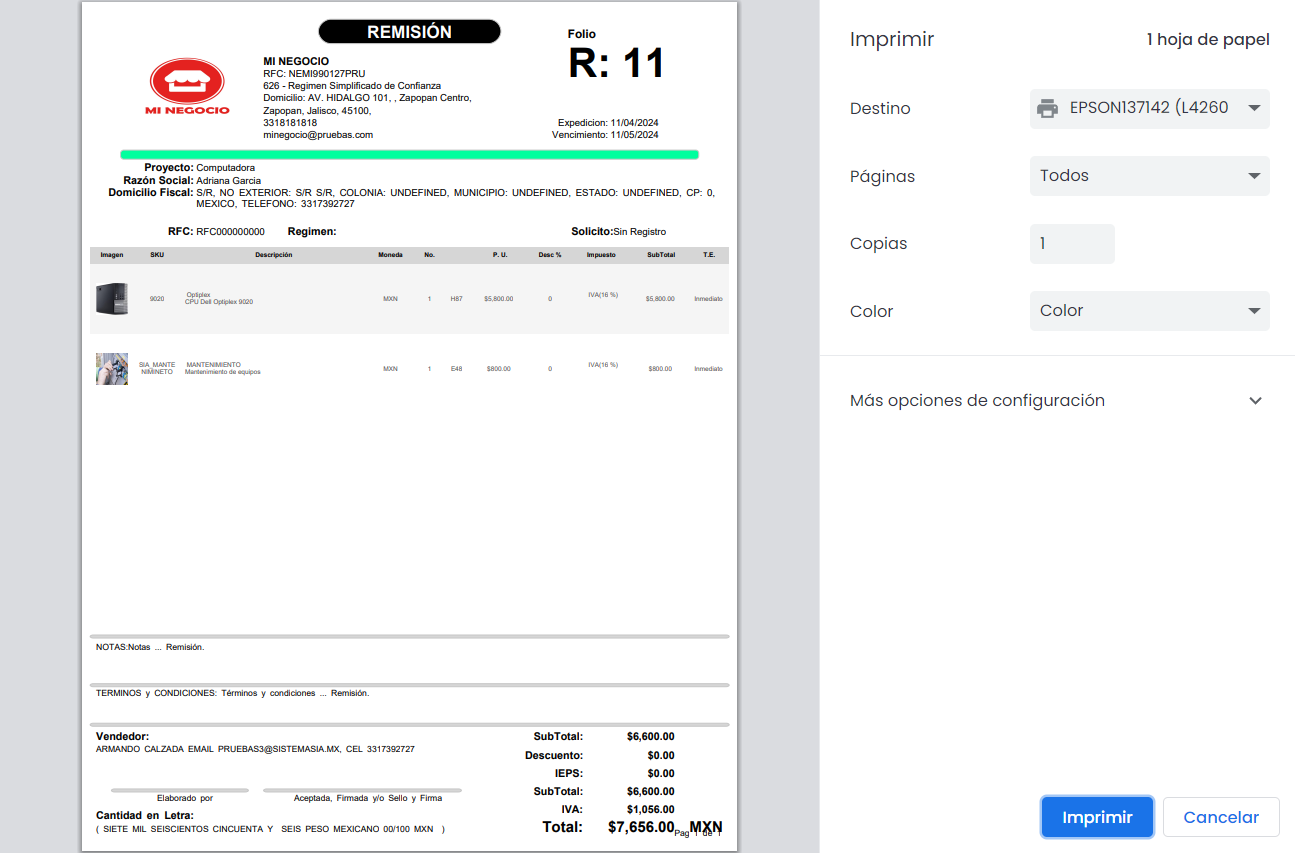Click the '1 hoja de papel' page count
1295x853 pixels.
coord(1207,40)
